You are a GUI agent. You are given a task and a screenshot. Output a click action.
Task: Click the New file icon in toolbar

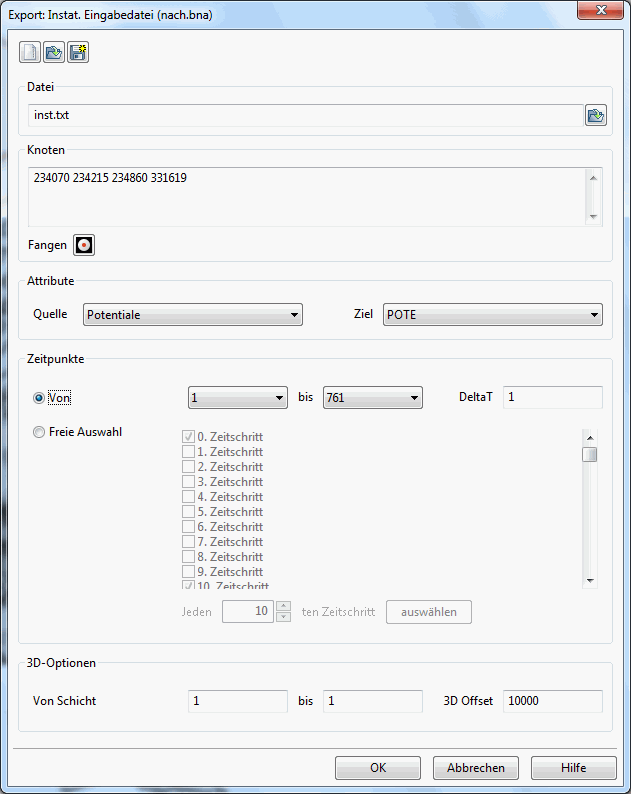pos(31,52)
